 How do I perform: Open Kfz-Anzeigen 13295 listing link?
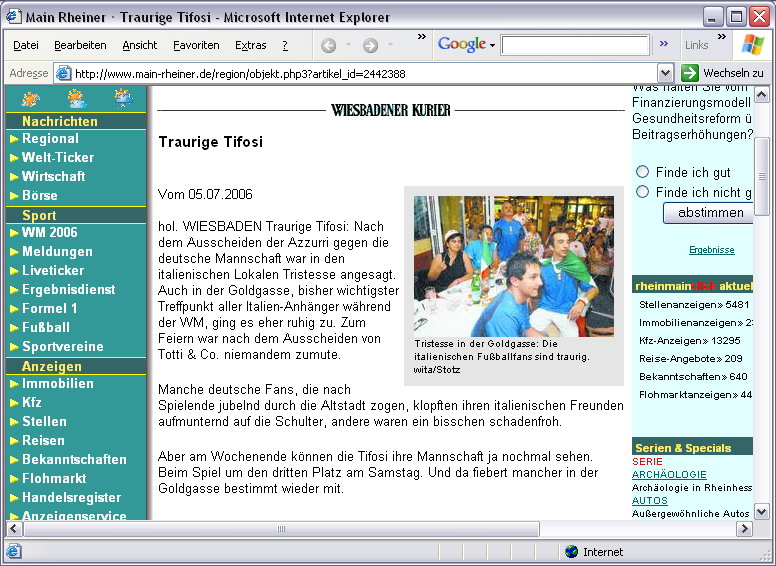click(689, 341)
